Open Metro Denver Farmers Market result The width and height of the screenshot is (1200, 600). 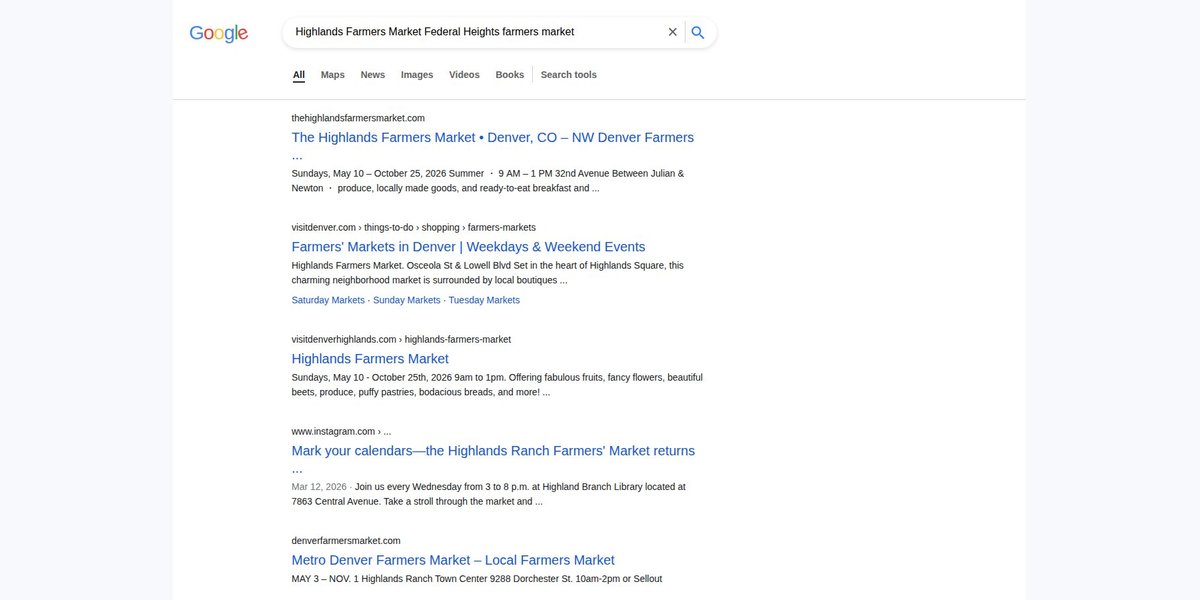coord(453,560)
